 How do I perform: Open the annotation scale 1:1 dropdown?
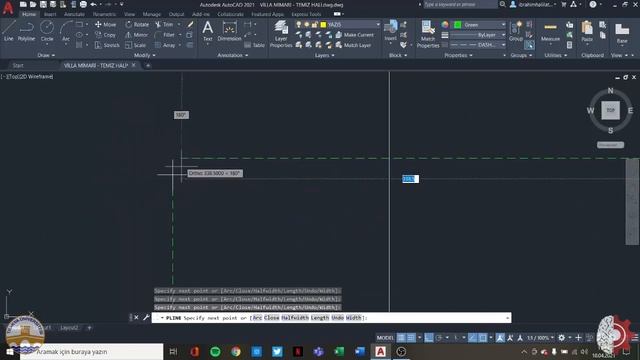(540, 338)
